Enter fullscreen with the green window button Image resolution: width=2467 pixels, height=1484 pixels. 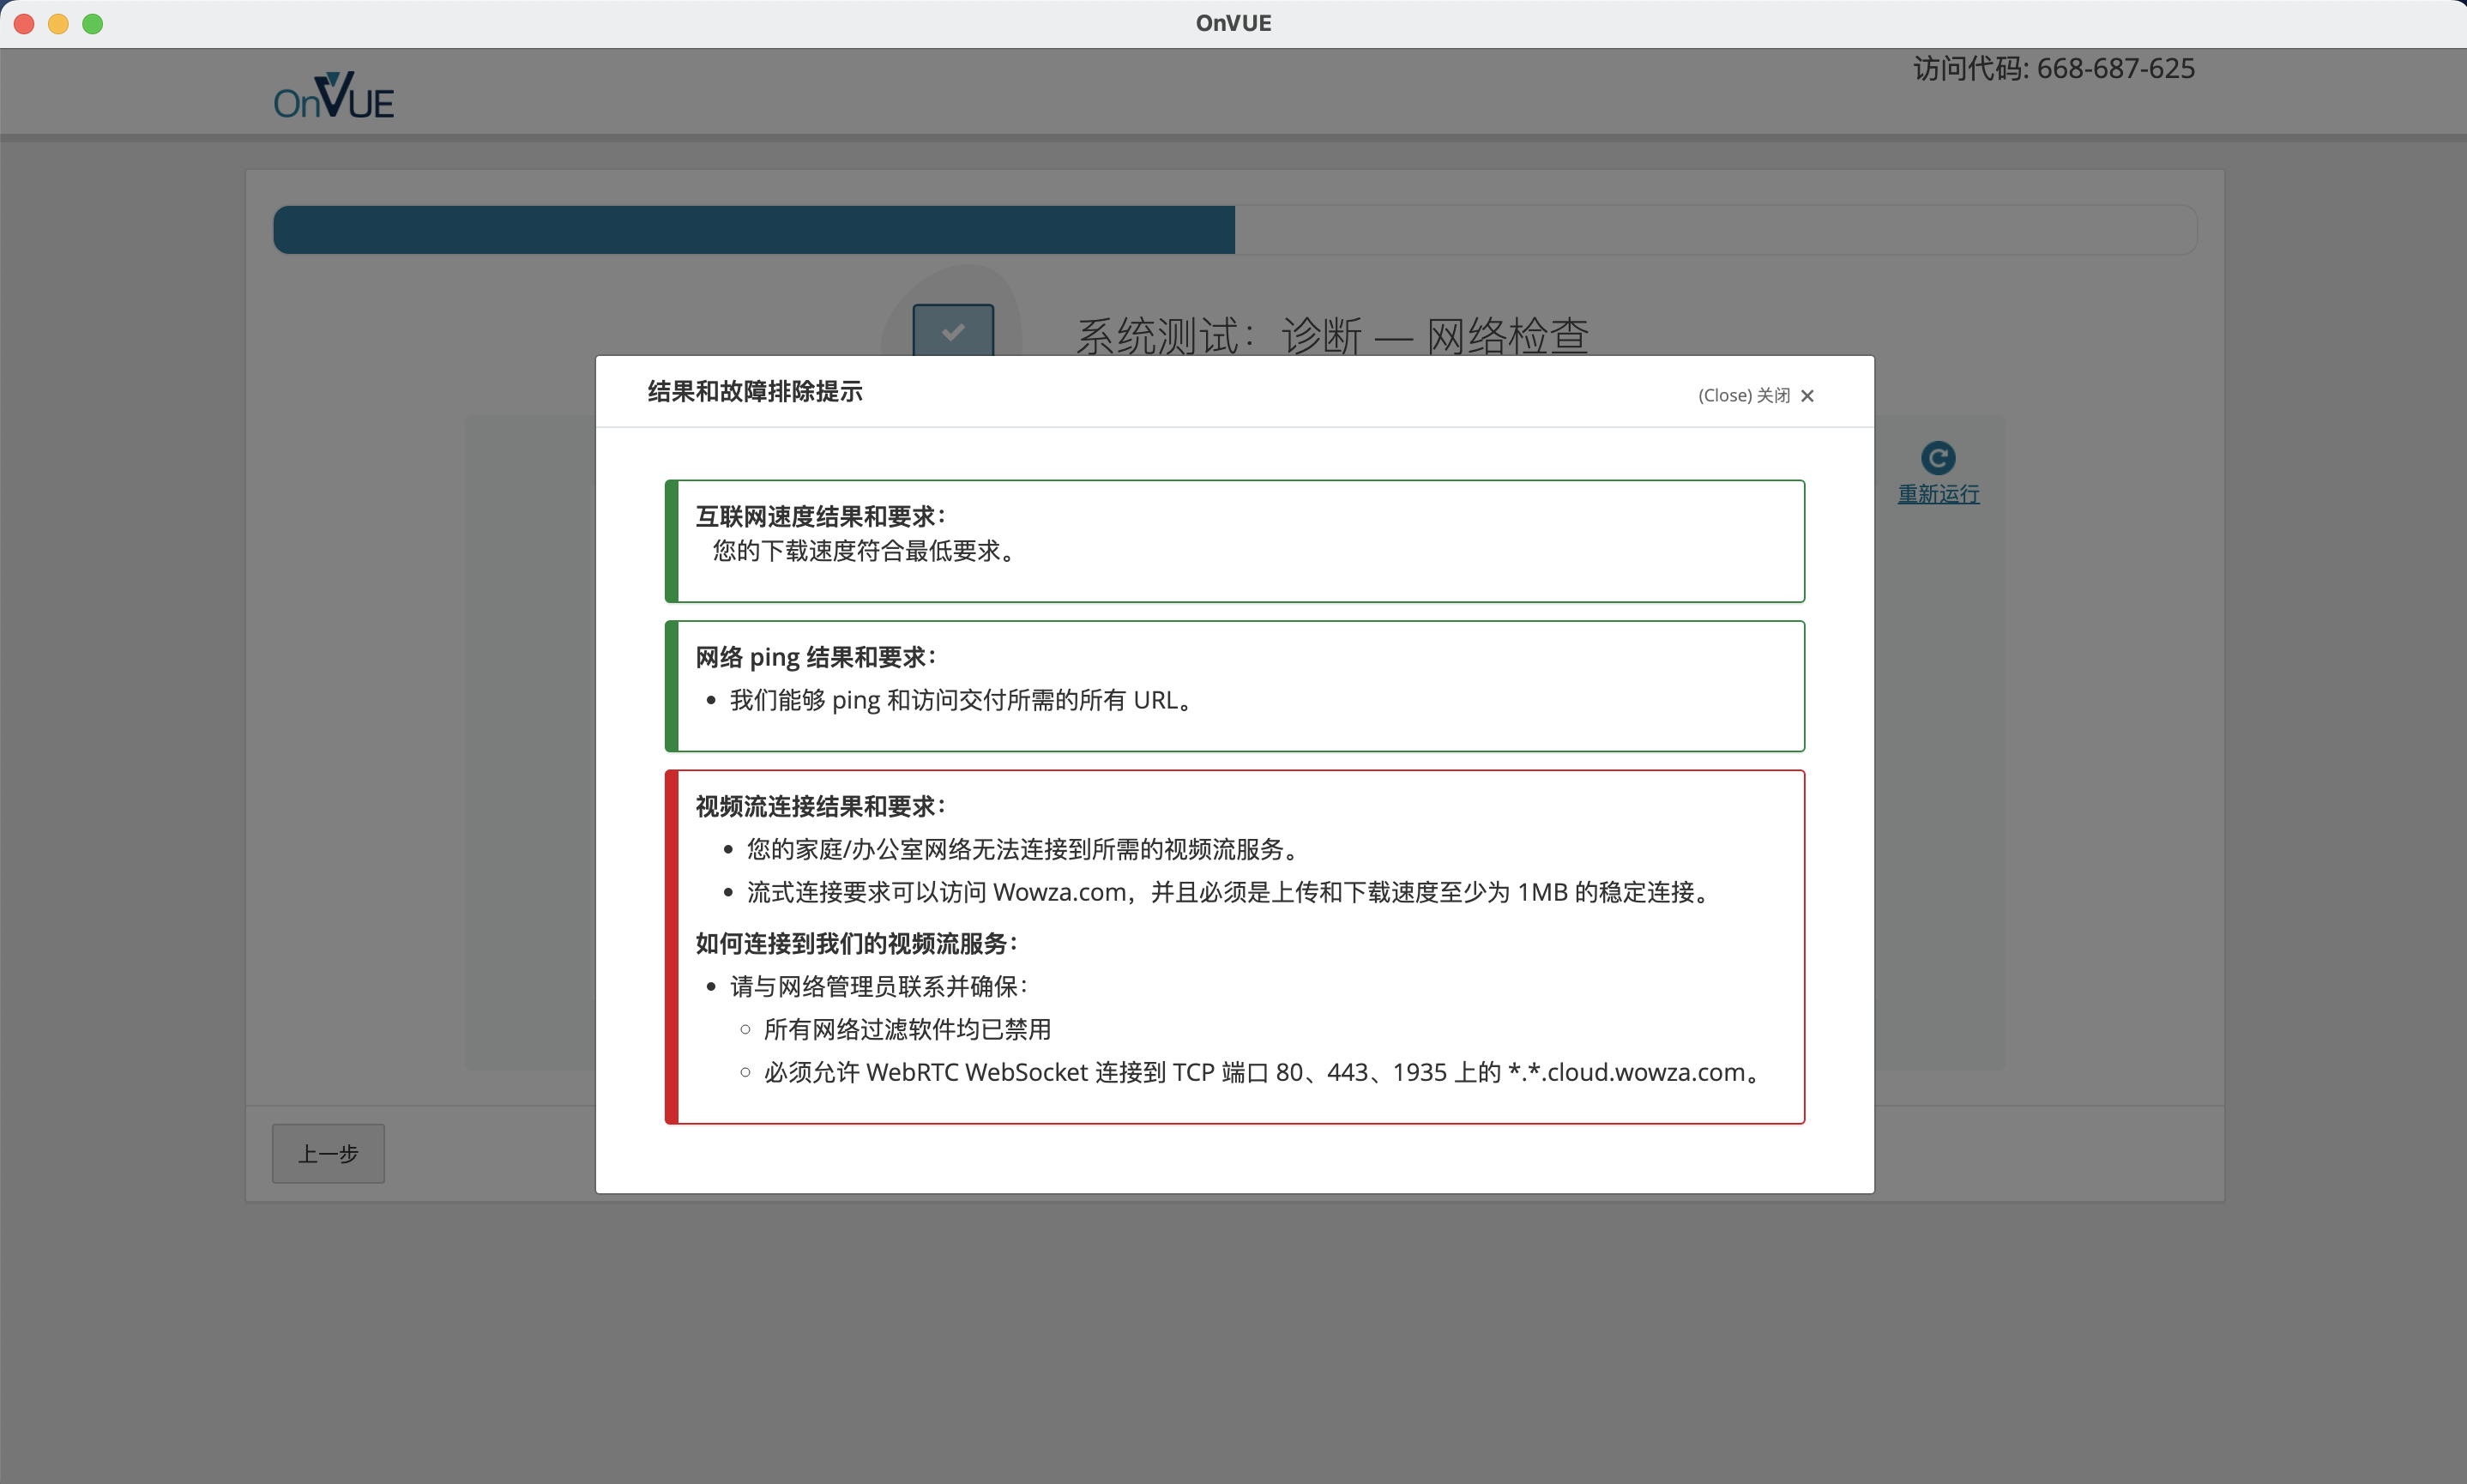[93, 24]
